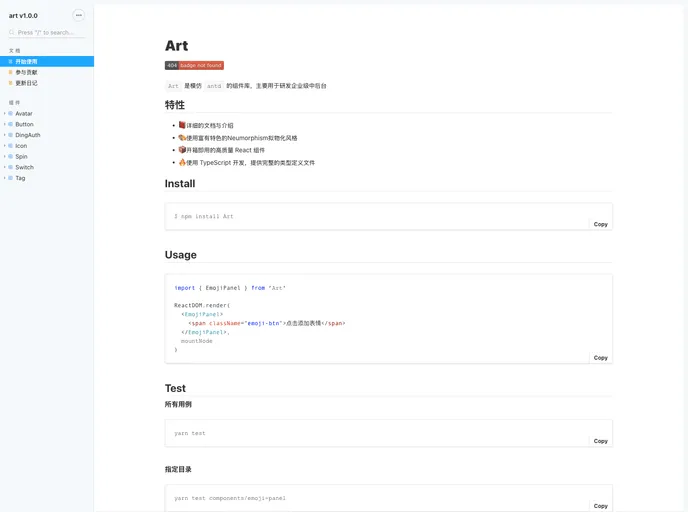688x512 pixels.
Task: Expand the Switch component arrow
Action: tap(4, 167)
